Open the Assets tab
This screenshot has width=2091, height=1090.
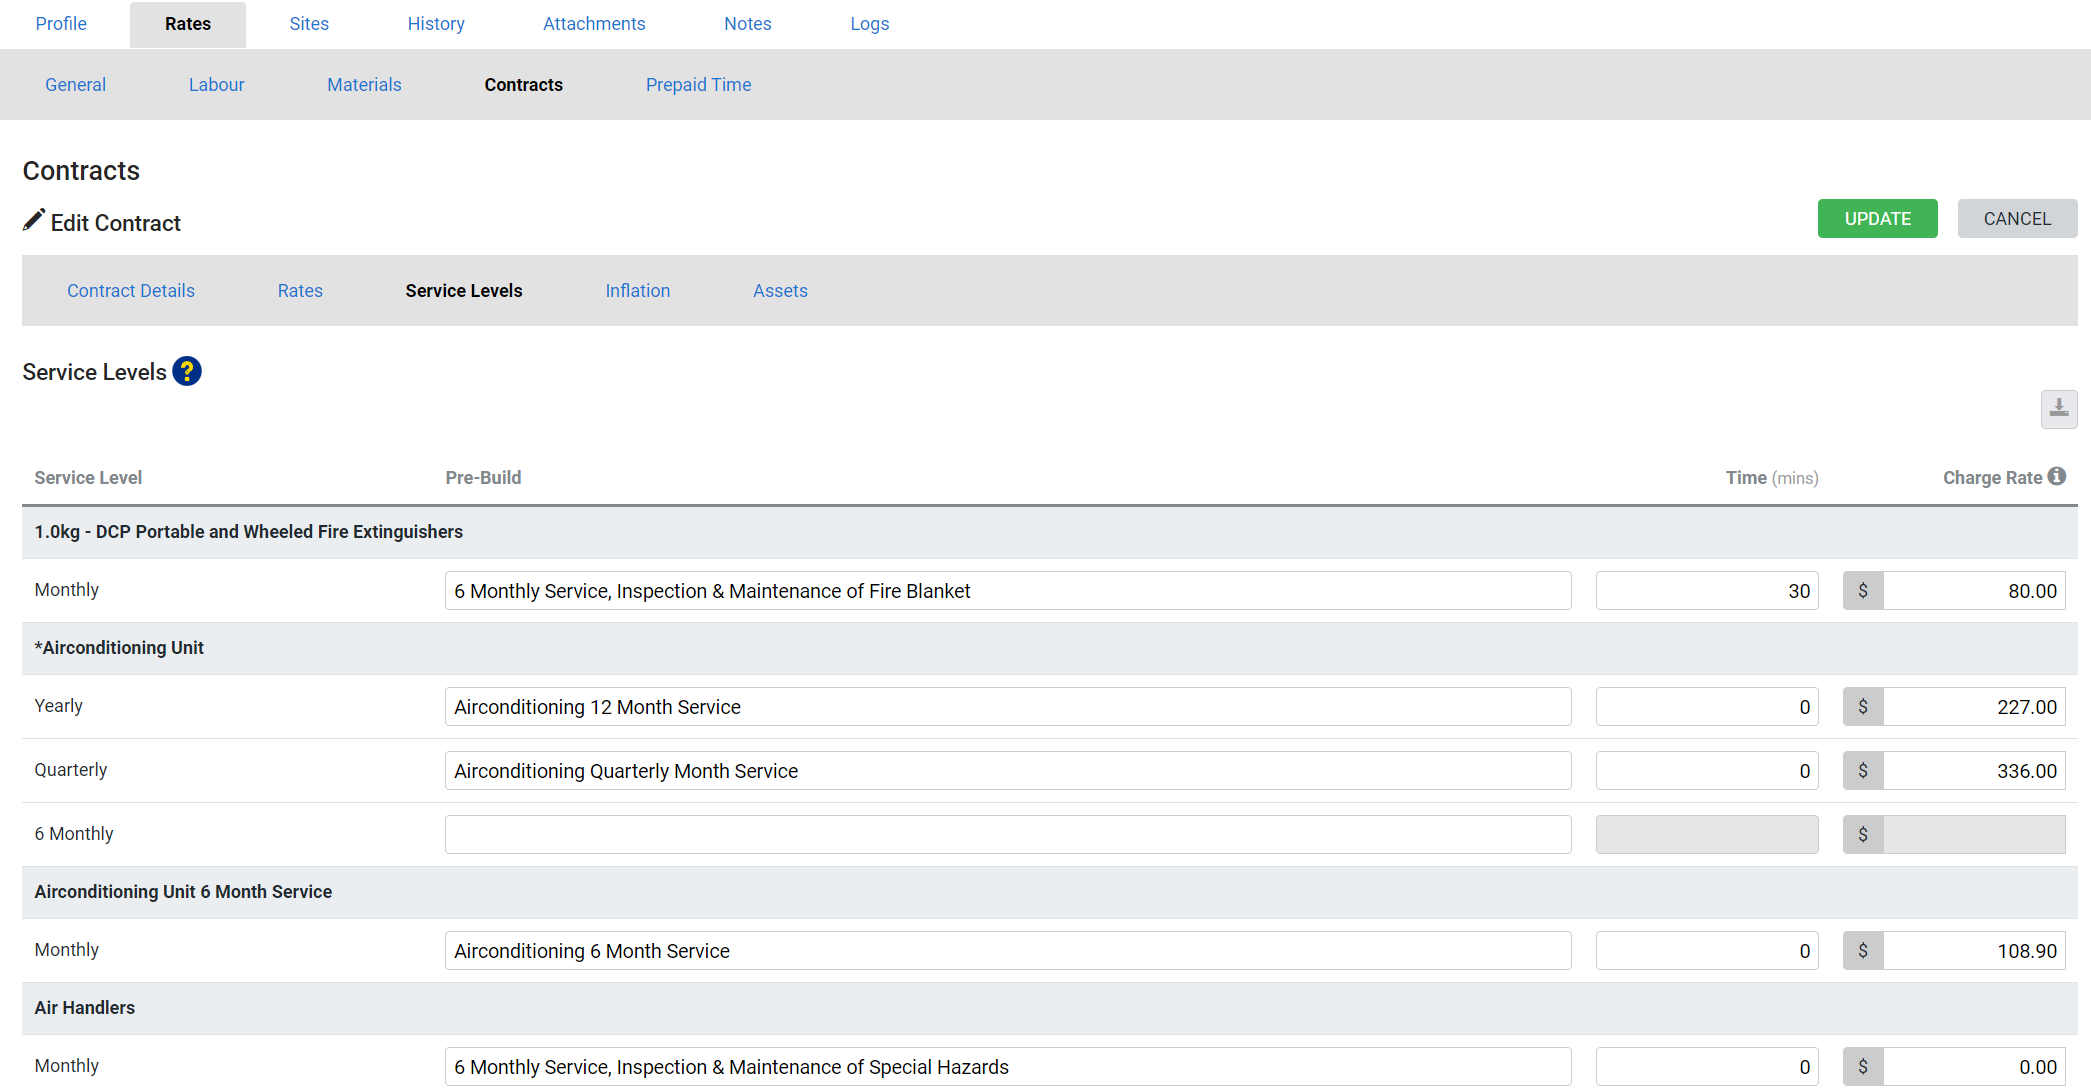(x=780, y=291)
